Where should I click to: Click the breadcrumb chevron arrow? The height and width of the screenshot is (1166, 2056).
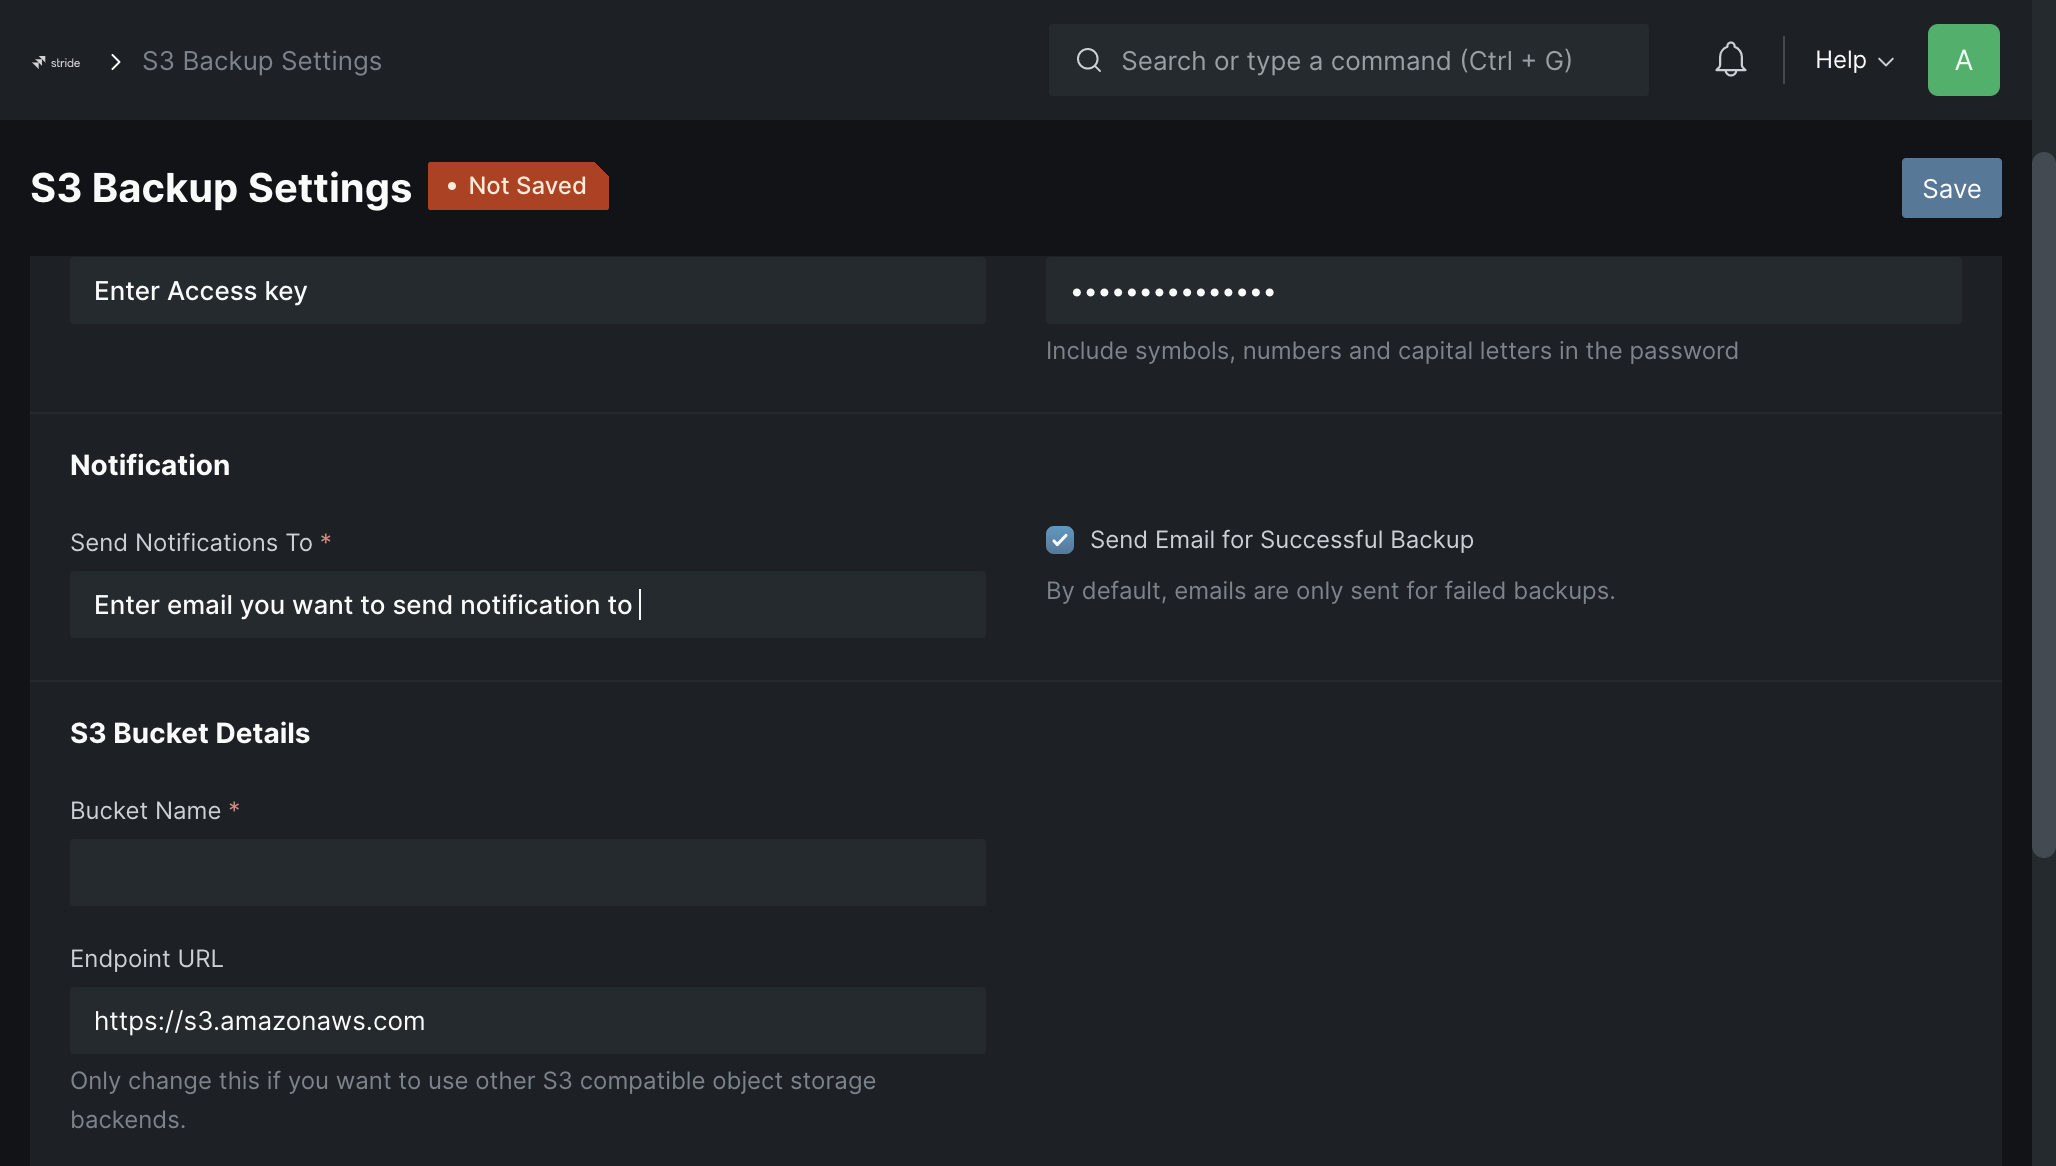click(x=116, y=62)
